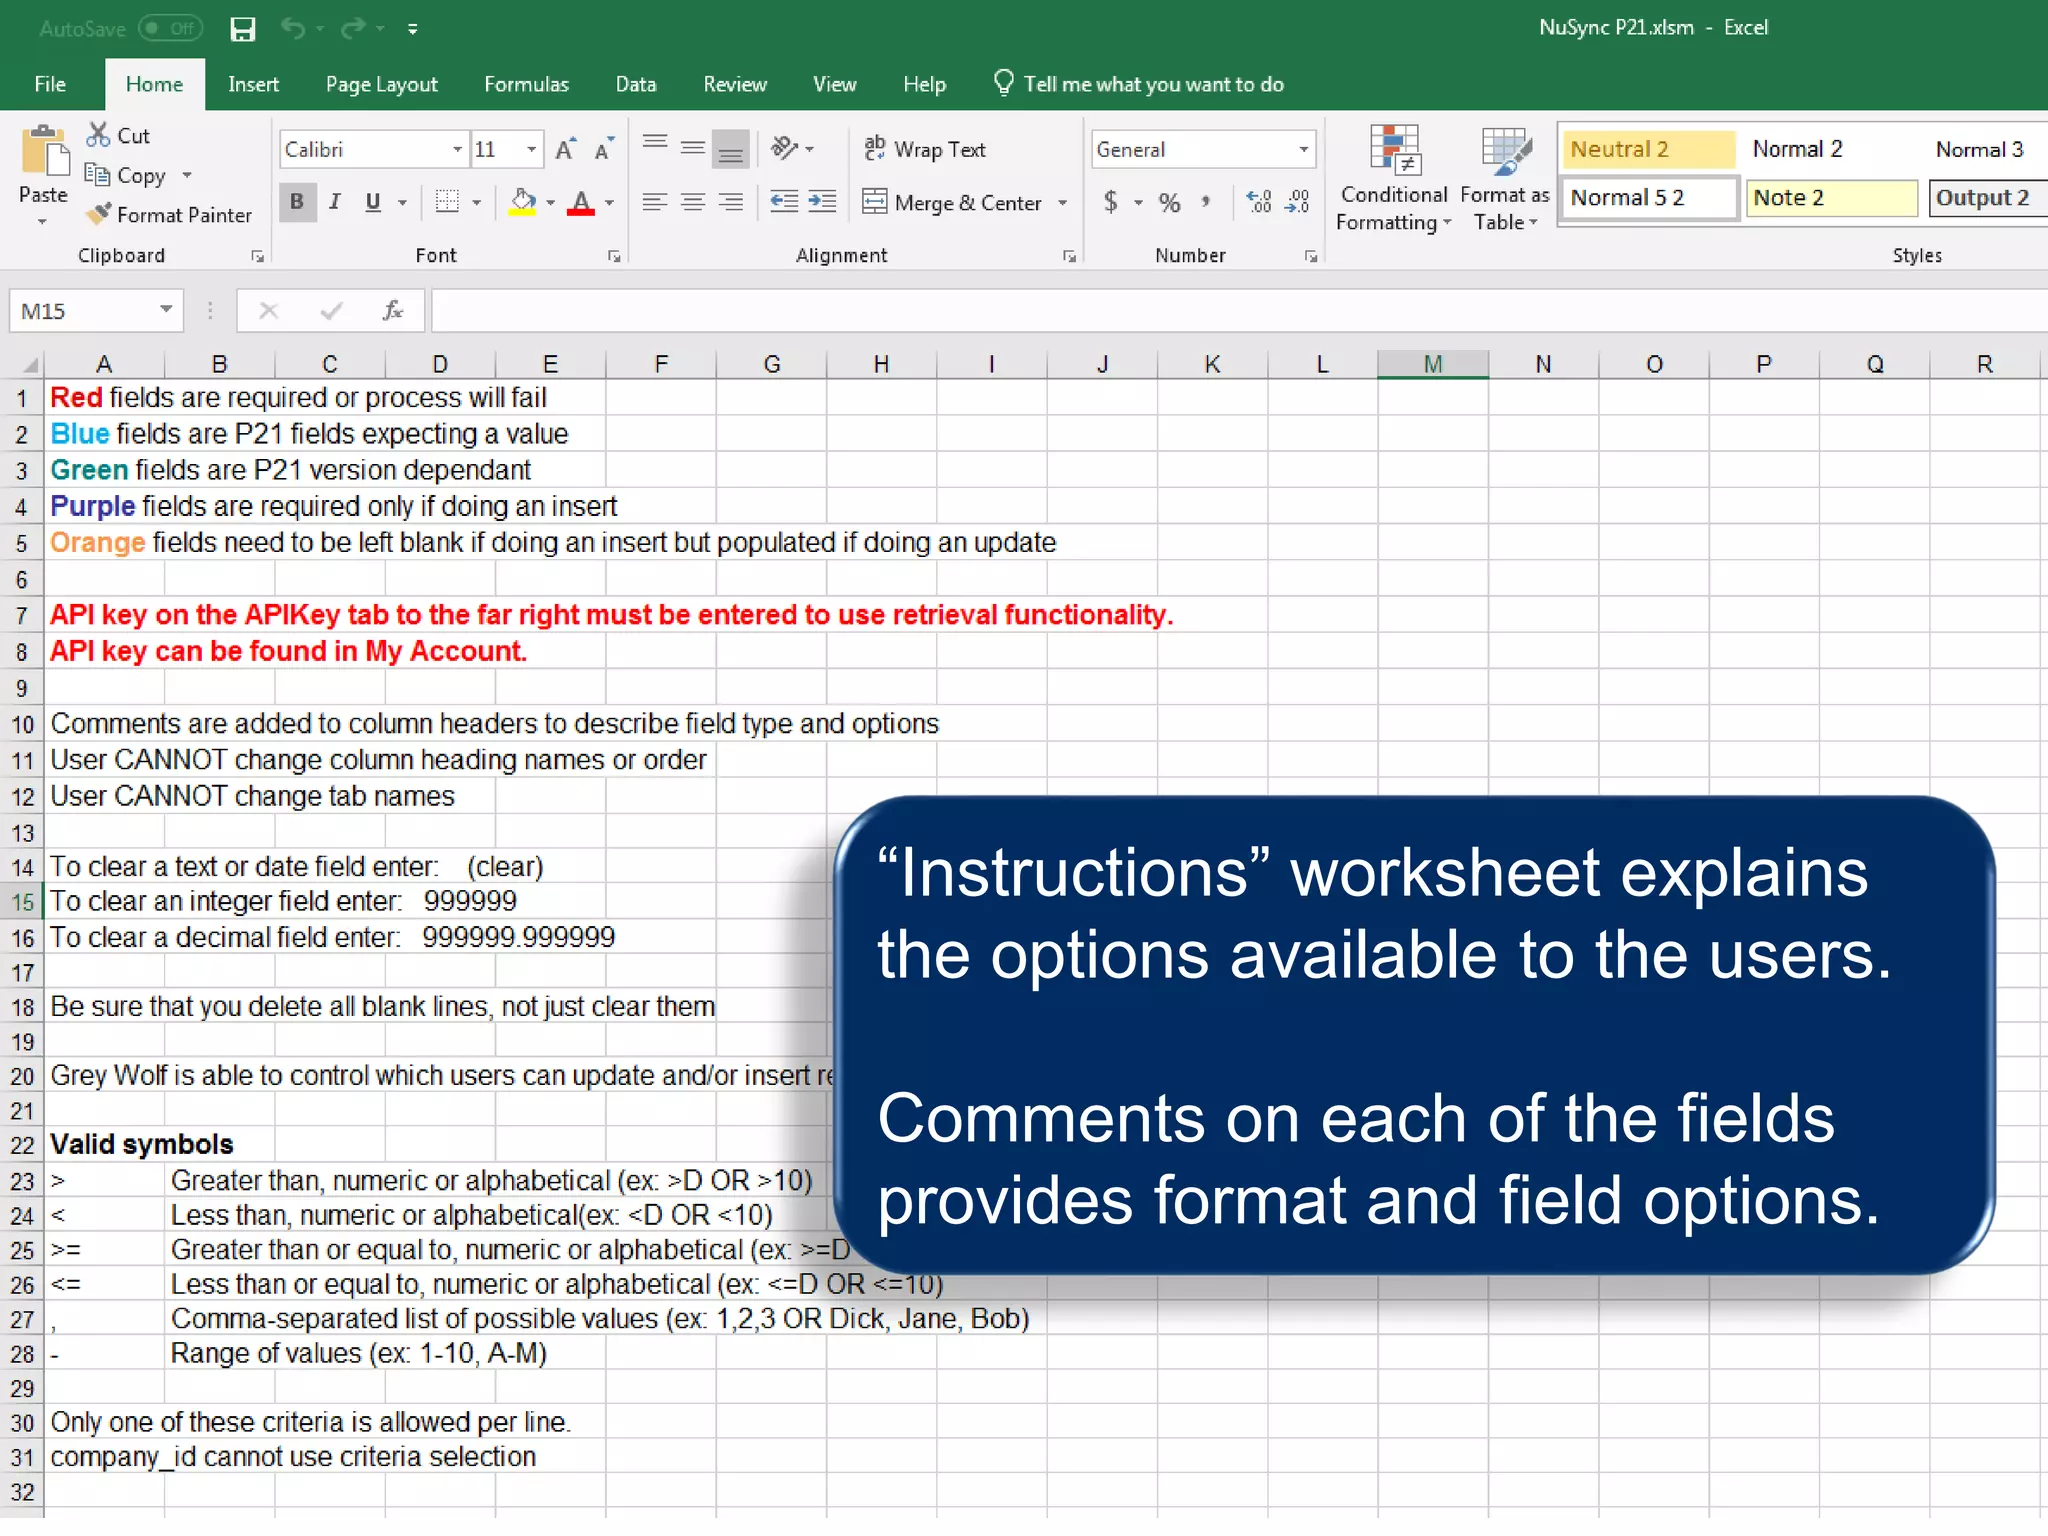Click the Percent Style icon
This screenshot has width=2048, height=1536.
click(1169, 203)
